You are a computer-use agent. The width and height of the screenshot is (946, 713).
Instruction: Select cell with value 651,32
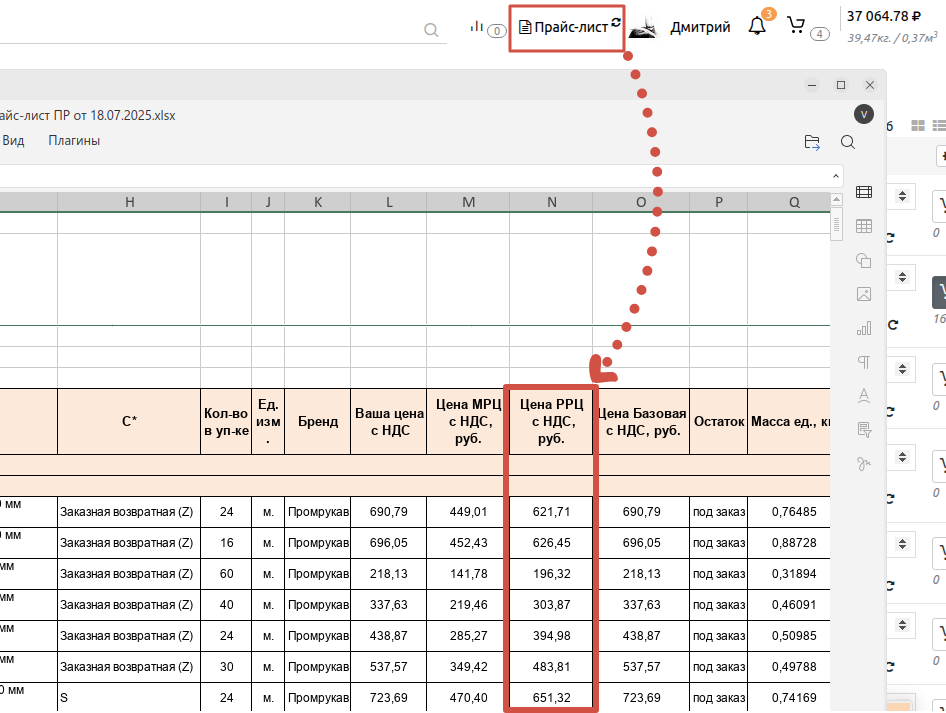point(551,697)
